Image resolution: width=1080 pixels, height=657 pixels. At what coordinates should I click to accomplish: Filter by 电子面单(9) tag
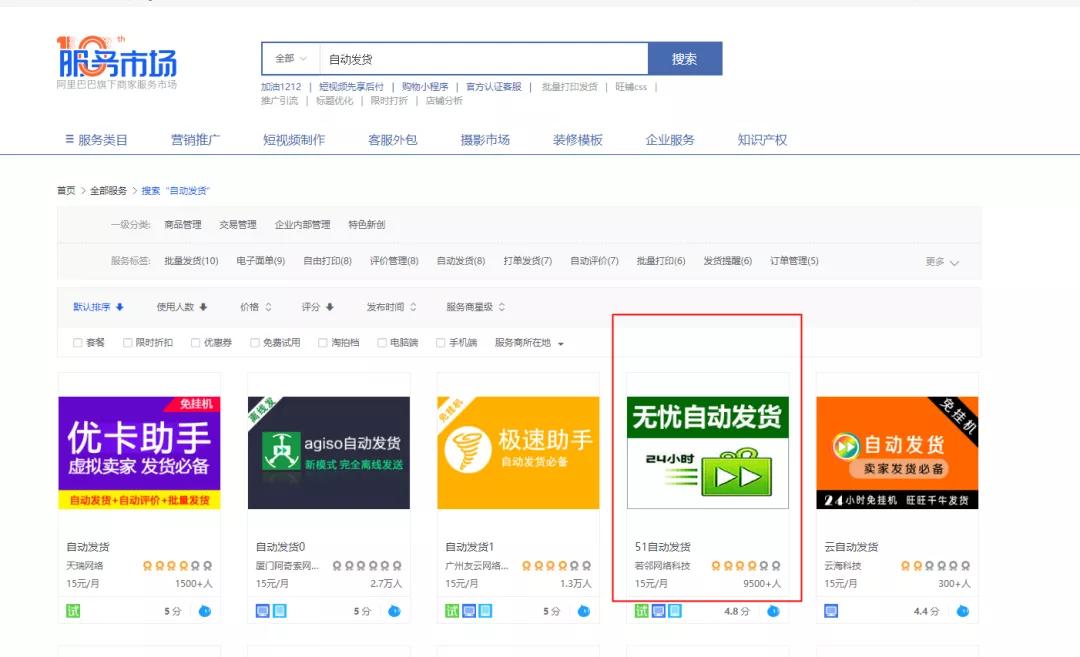(x=260, y=261)
